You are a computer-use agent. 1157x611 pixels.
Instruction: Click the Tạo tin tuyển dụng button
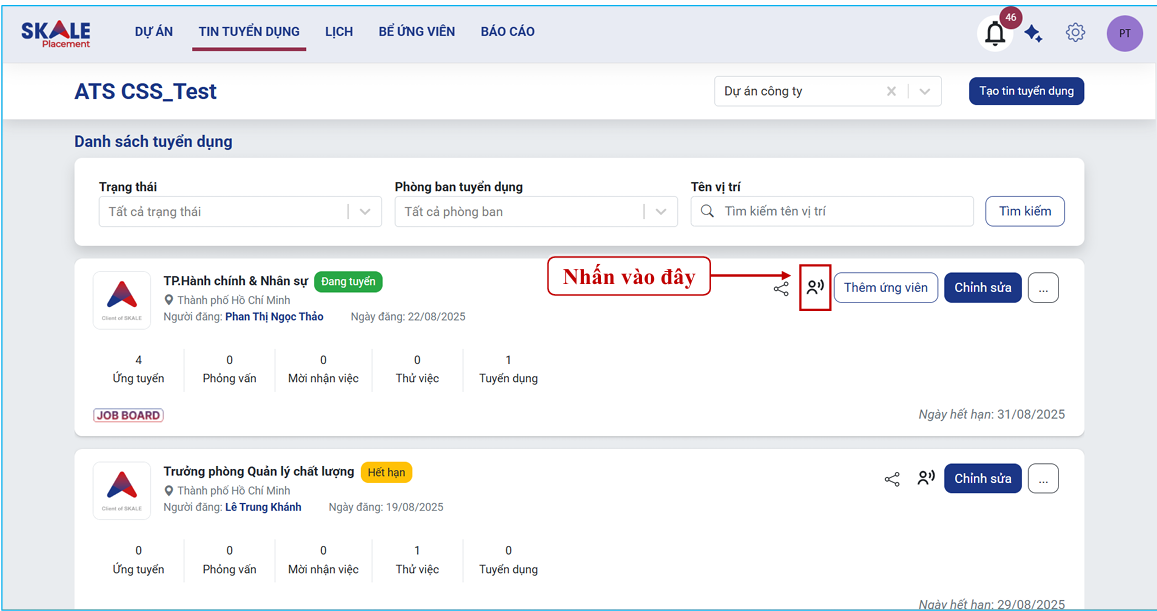pyautogui.click(x=1026, y=91)
